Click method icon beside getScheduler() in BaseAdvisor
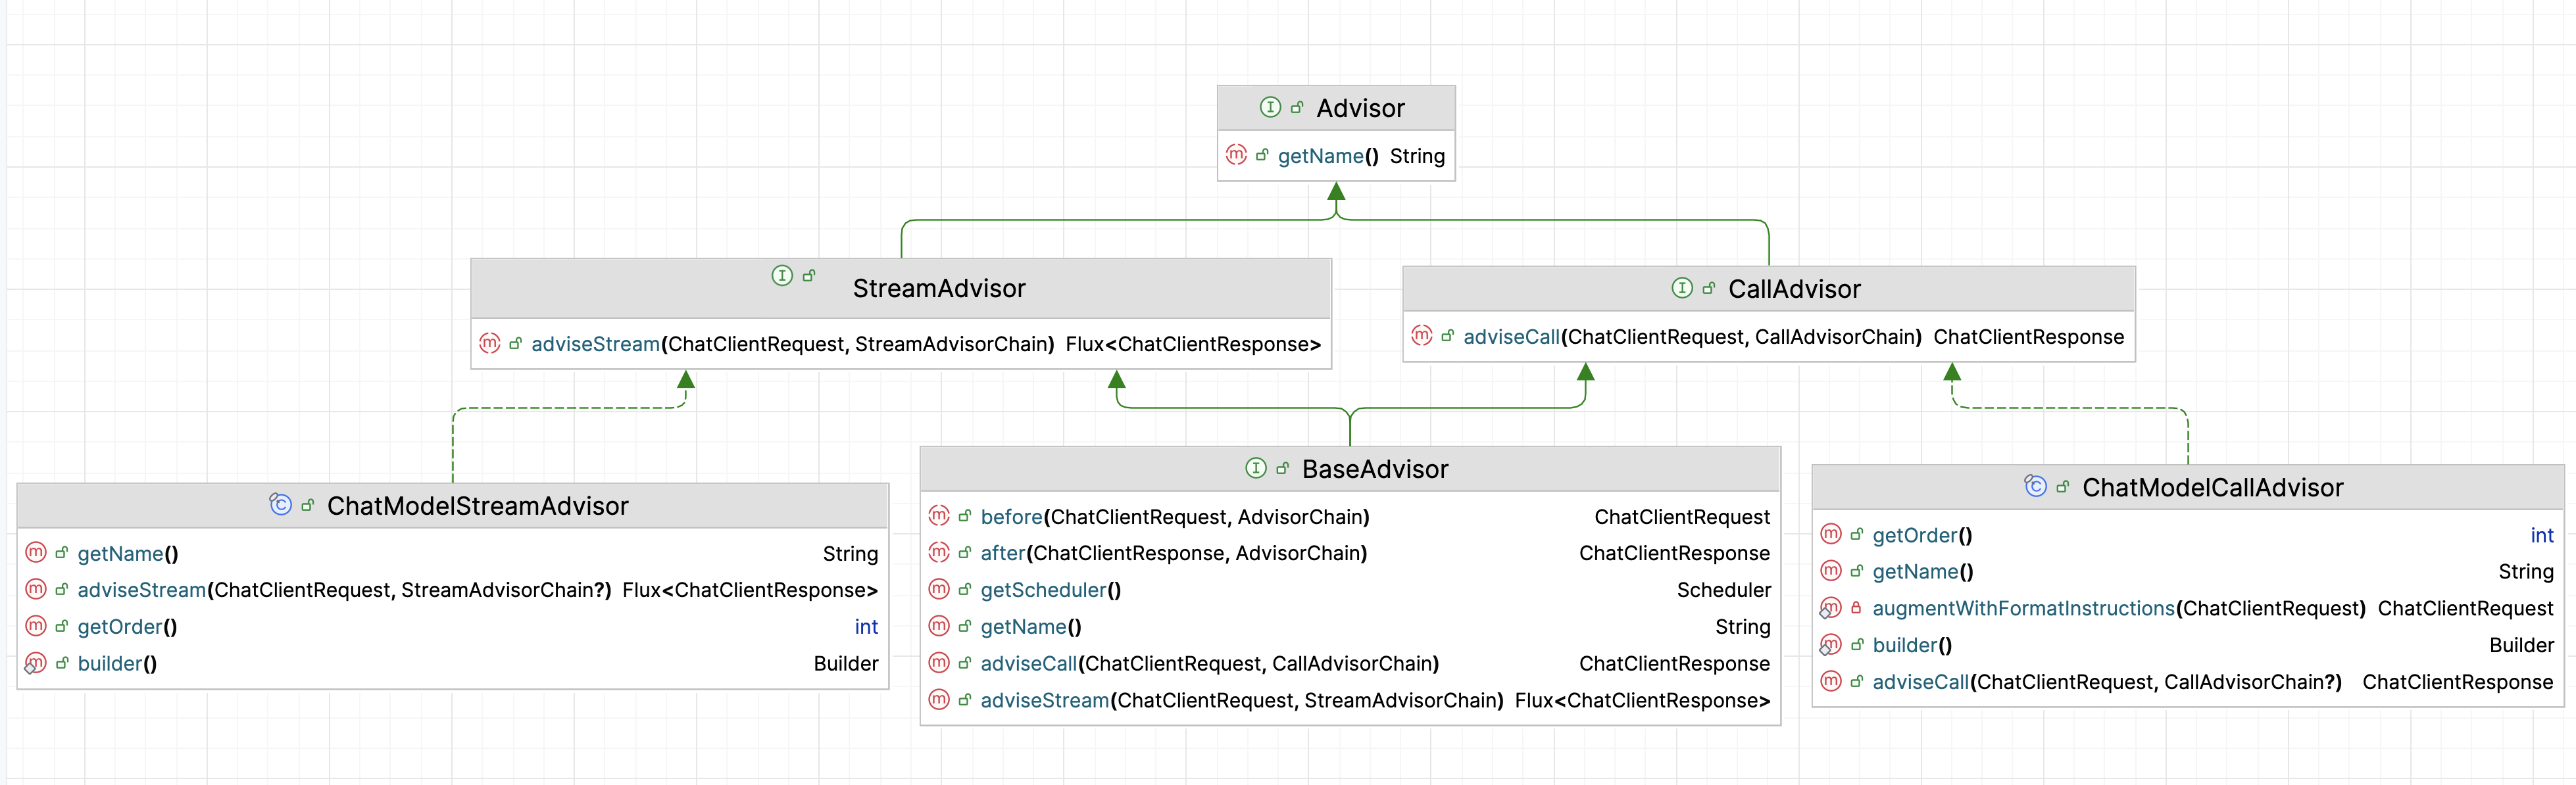Screen dimensions: 2576x785 [938, 589]
